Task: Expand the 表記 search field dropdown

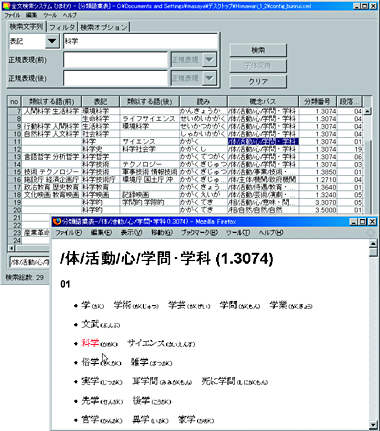Action: click(x=52, y=41)
